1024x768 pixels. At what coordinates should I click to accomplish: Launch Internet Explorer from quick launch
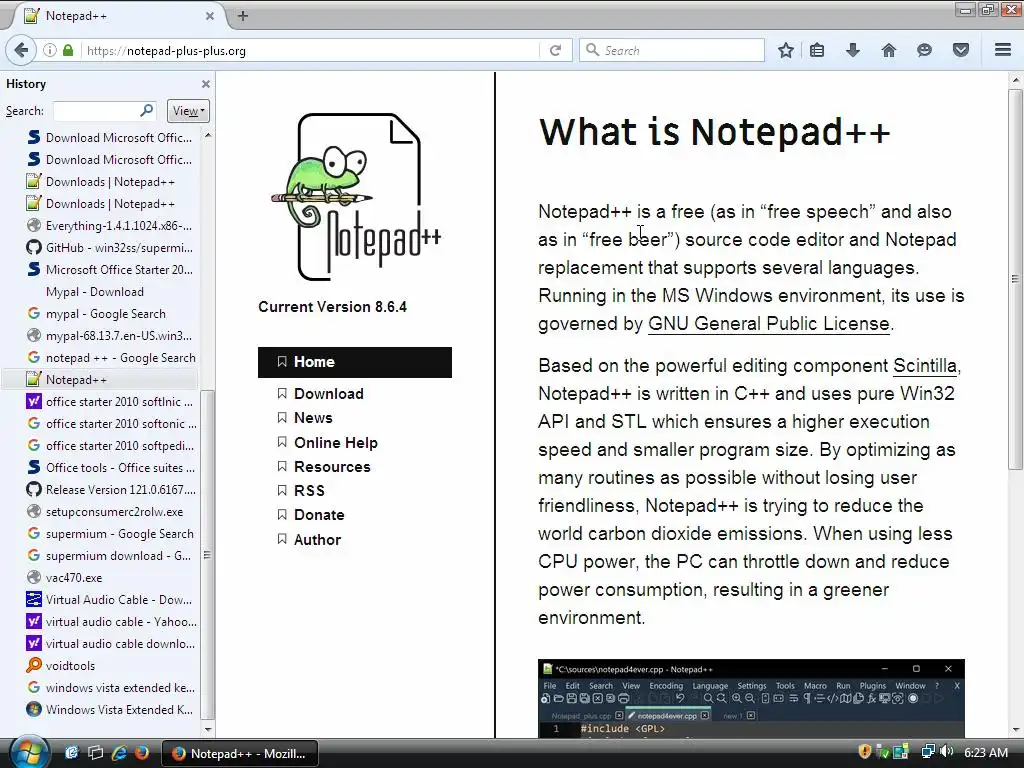(x=119, y=753)
